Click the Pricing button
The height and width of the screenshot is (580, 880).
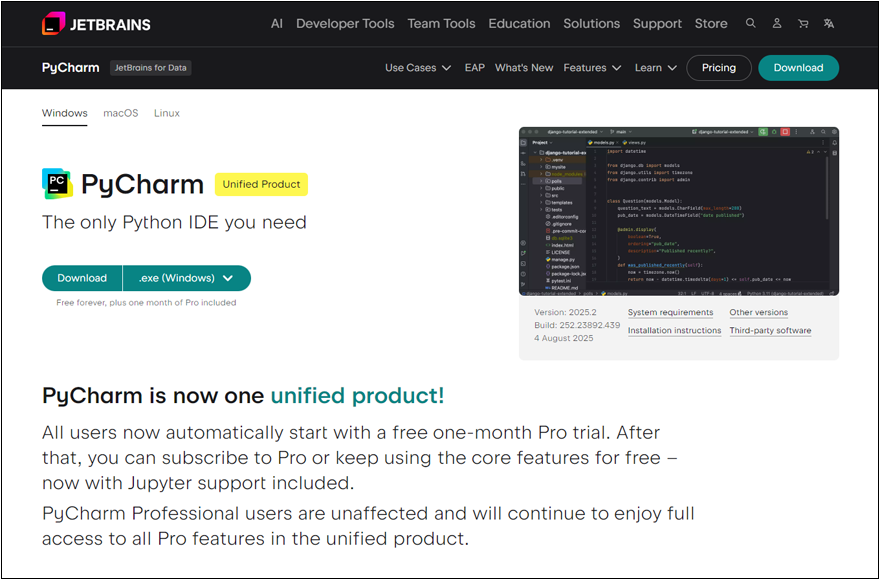(x=719, y=68)
